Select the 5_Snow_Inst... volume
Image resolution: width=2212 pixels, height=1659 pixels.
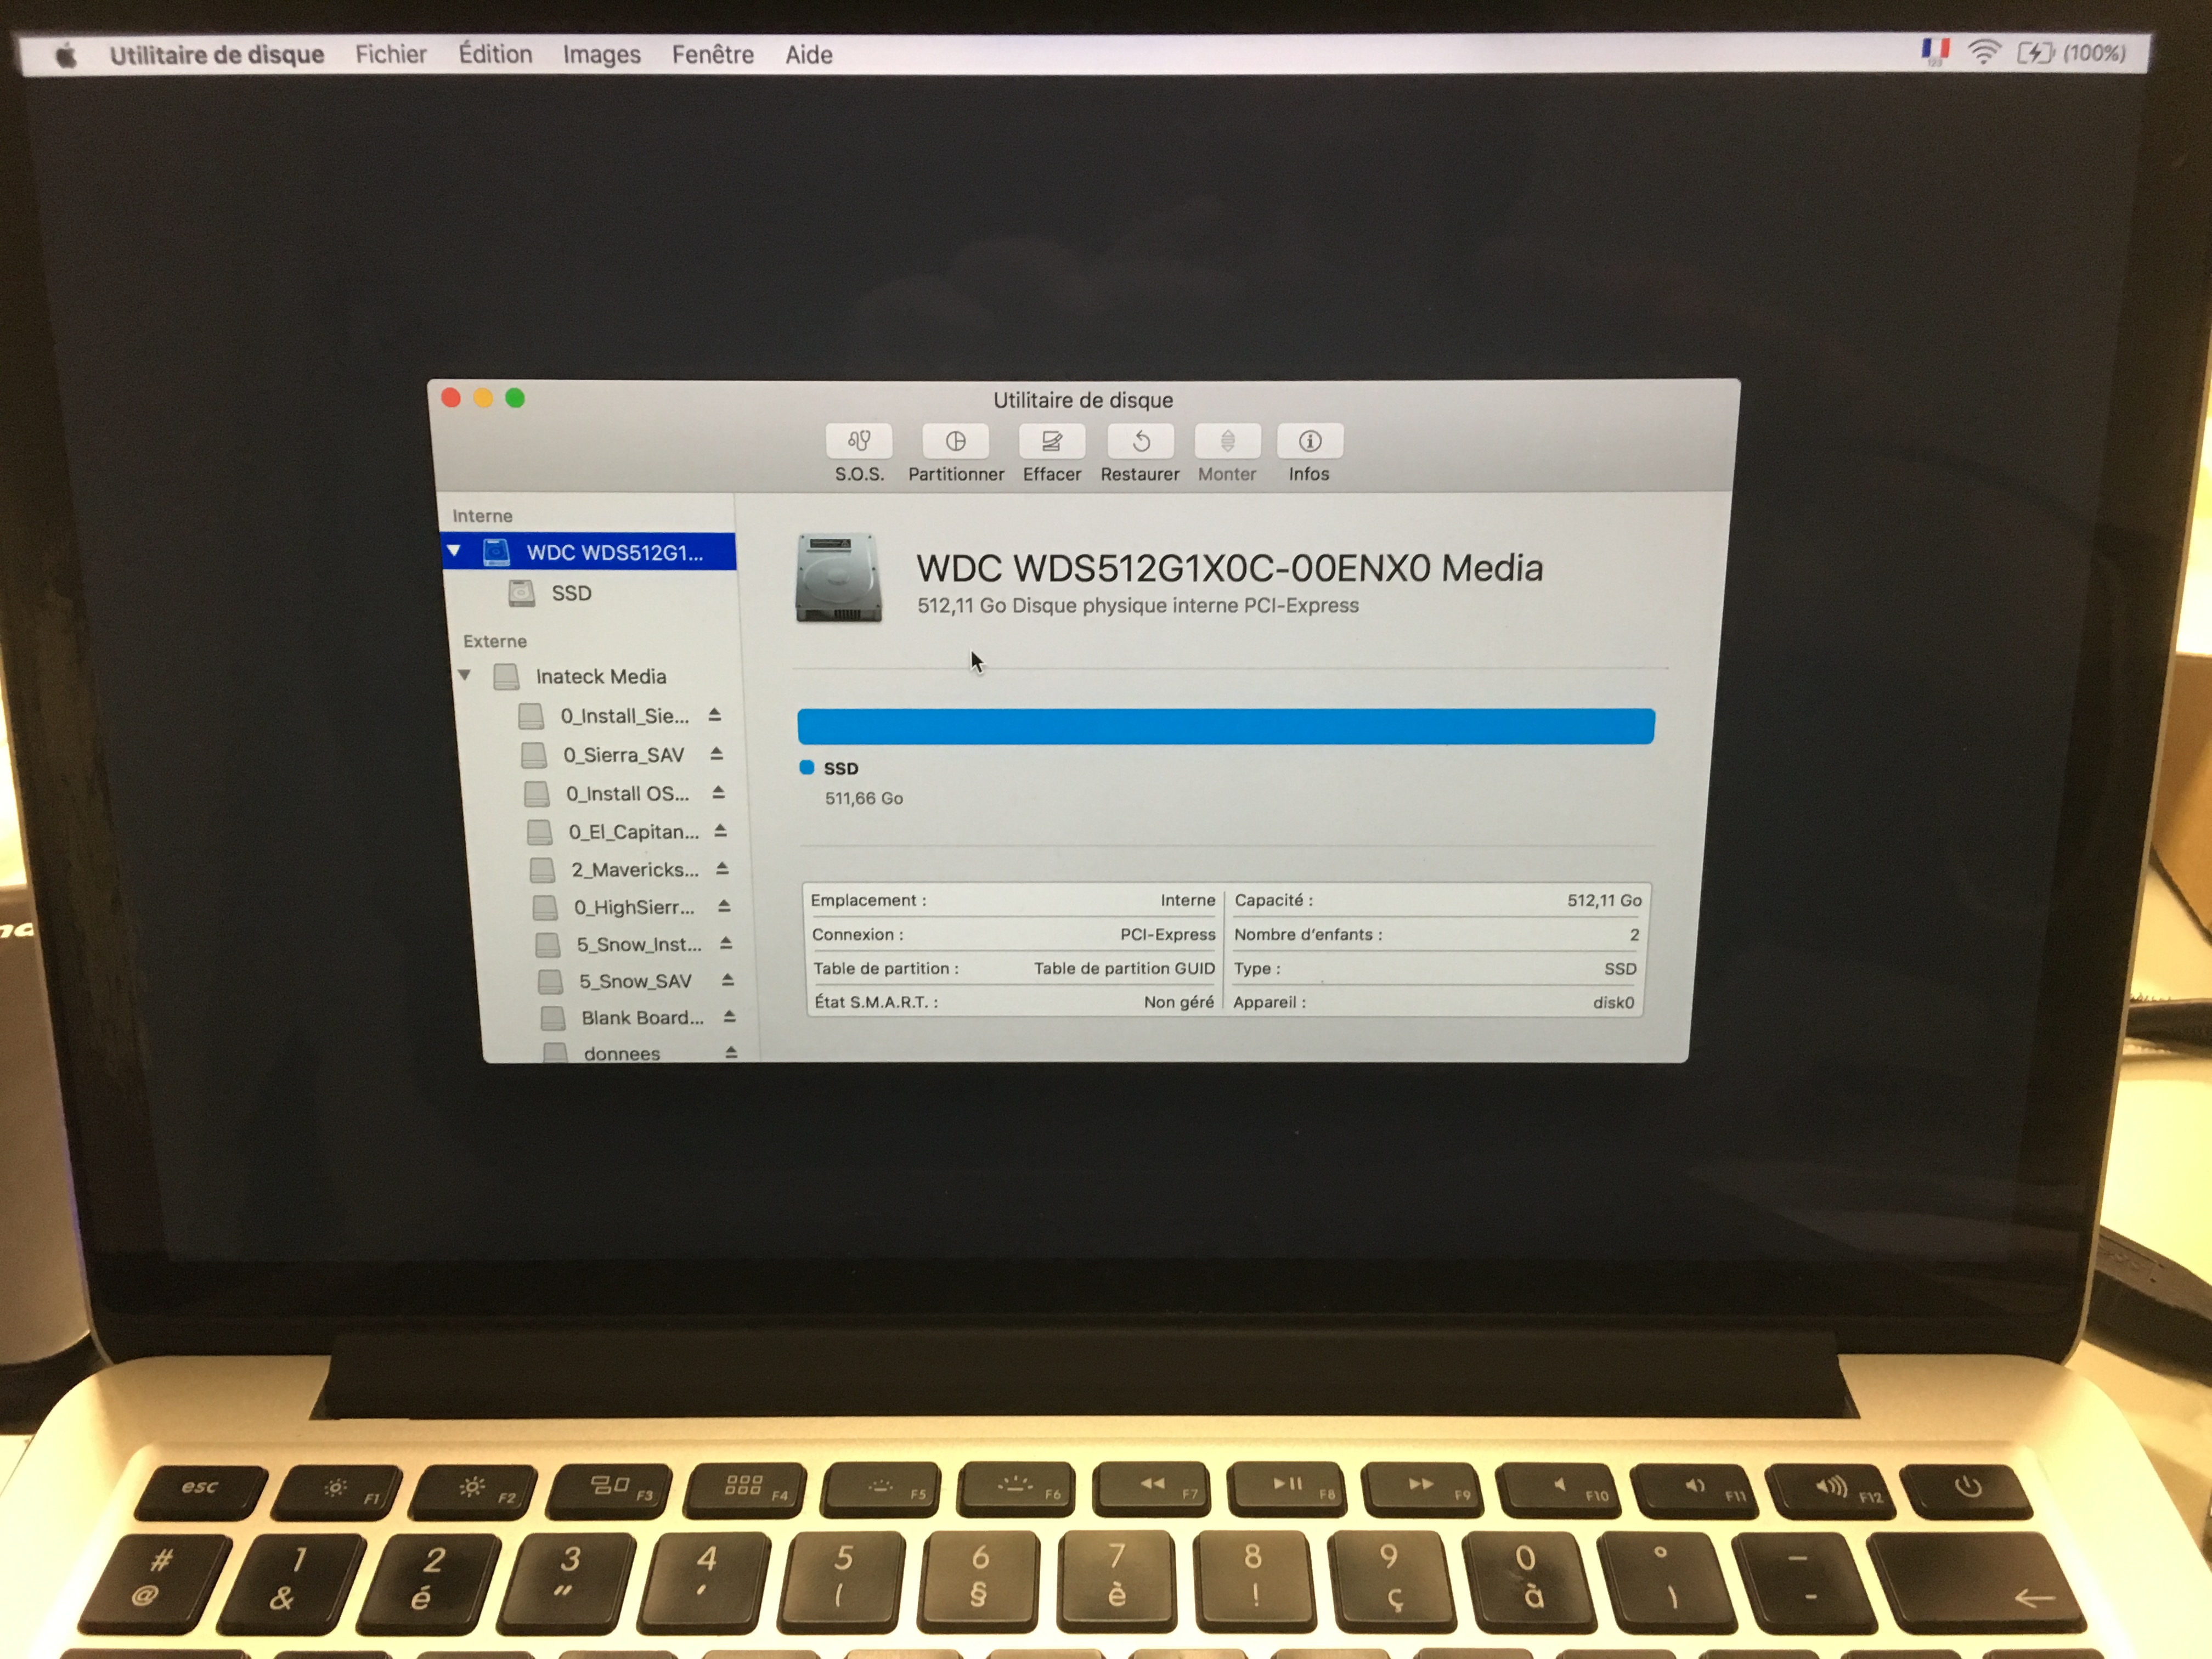[639, 944]
